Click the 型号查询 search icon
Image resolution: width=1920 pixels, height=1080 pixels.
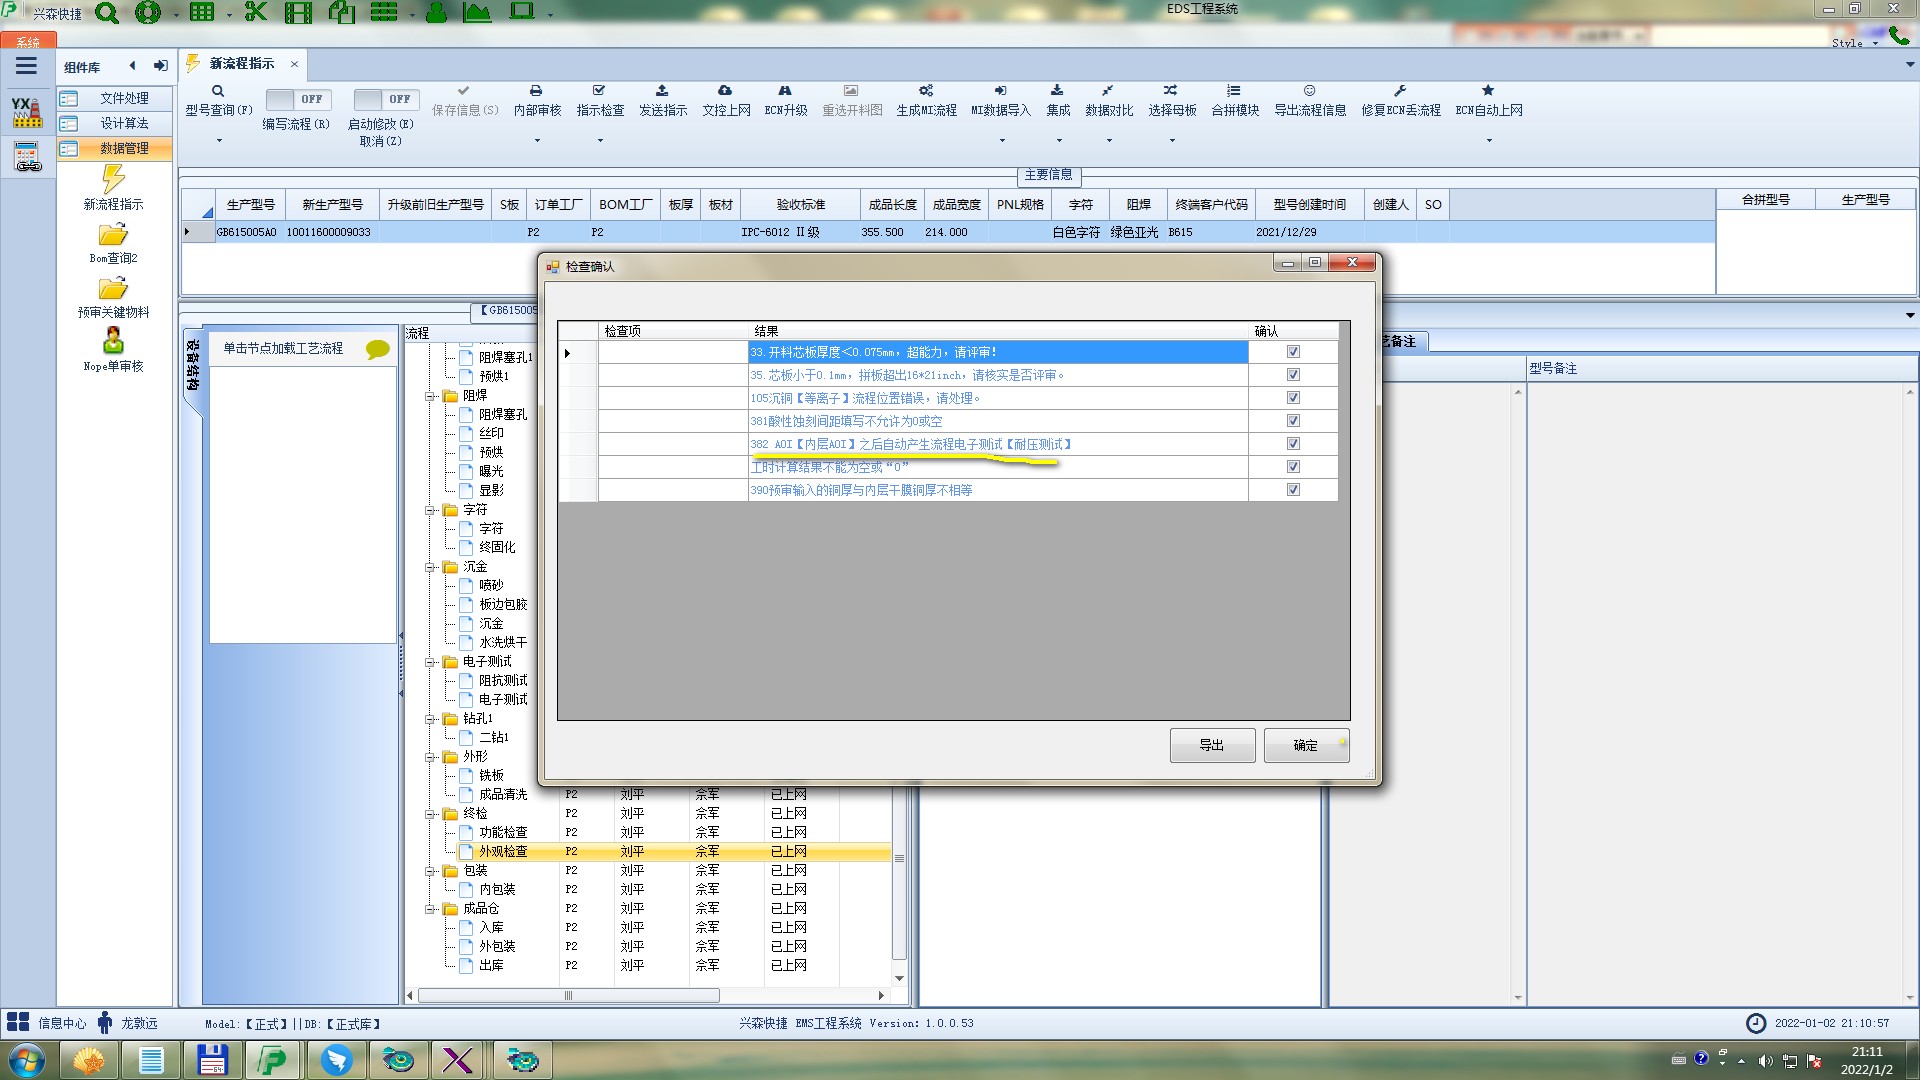point(218,91)
